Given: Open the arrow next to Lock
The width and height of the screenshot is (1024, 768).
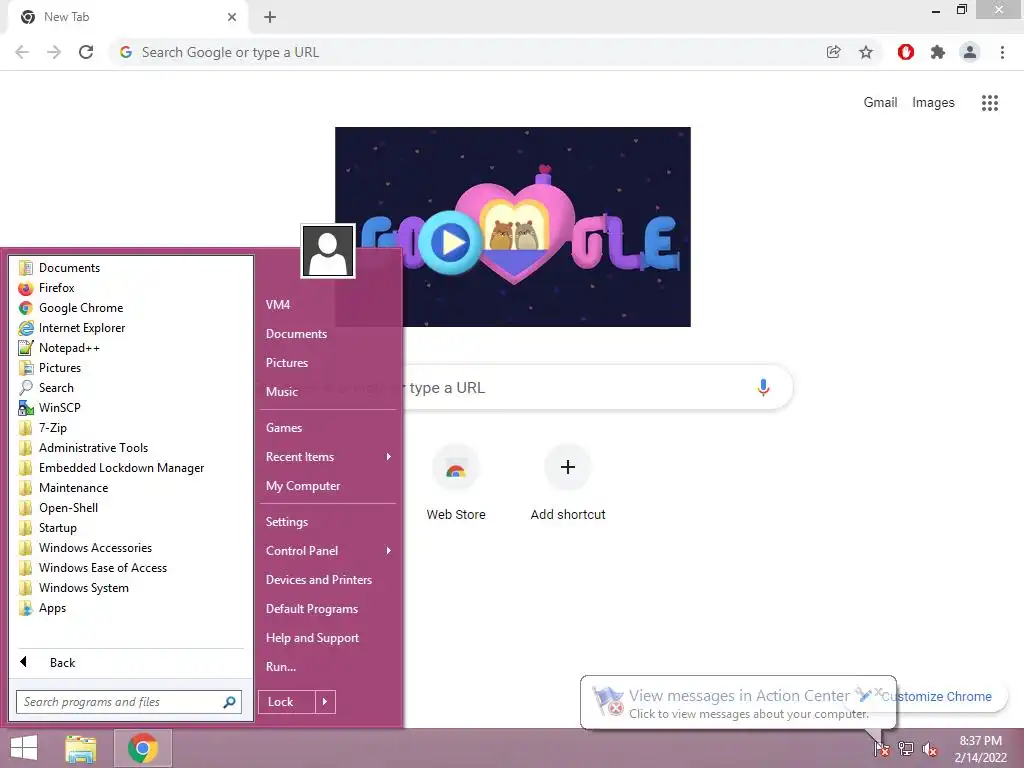Looking at the screenshot, I should (x=325, y=702).
